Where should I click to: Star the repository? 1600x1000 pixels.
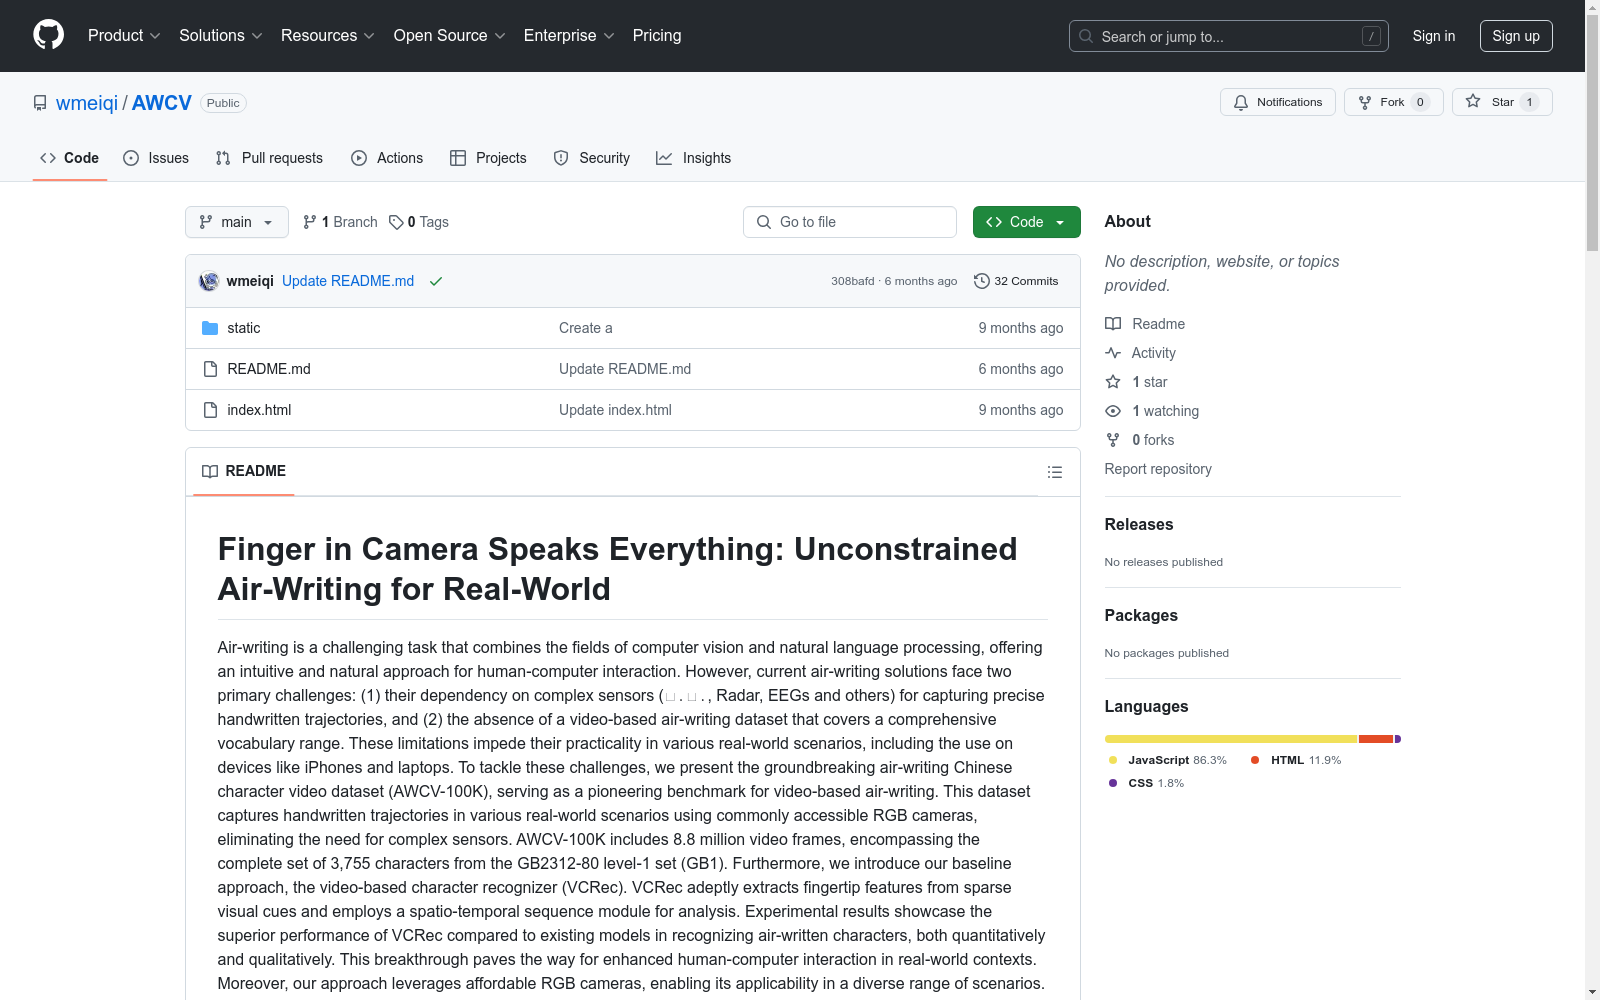[x=1502, y=102]
